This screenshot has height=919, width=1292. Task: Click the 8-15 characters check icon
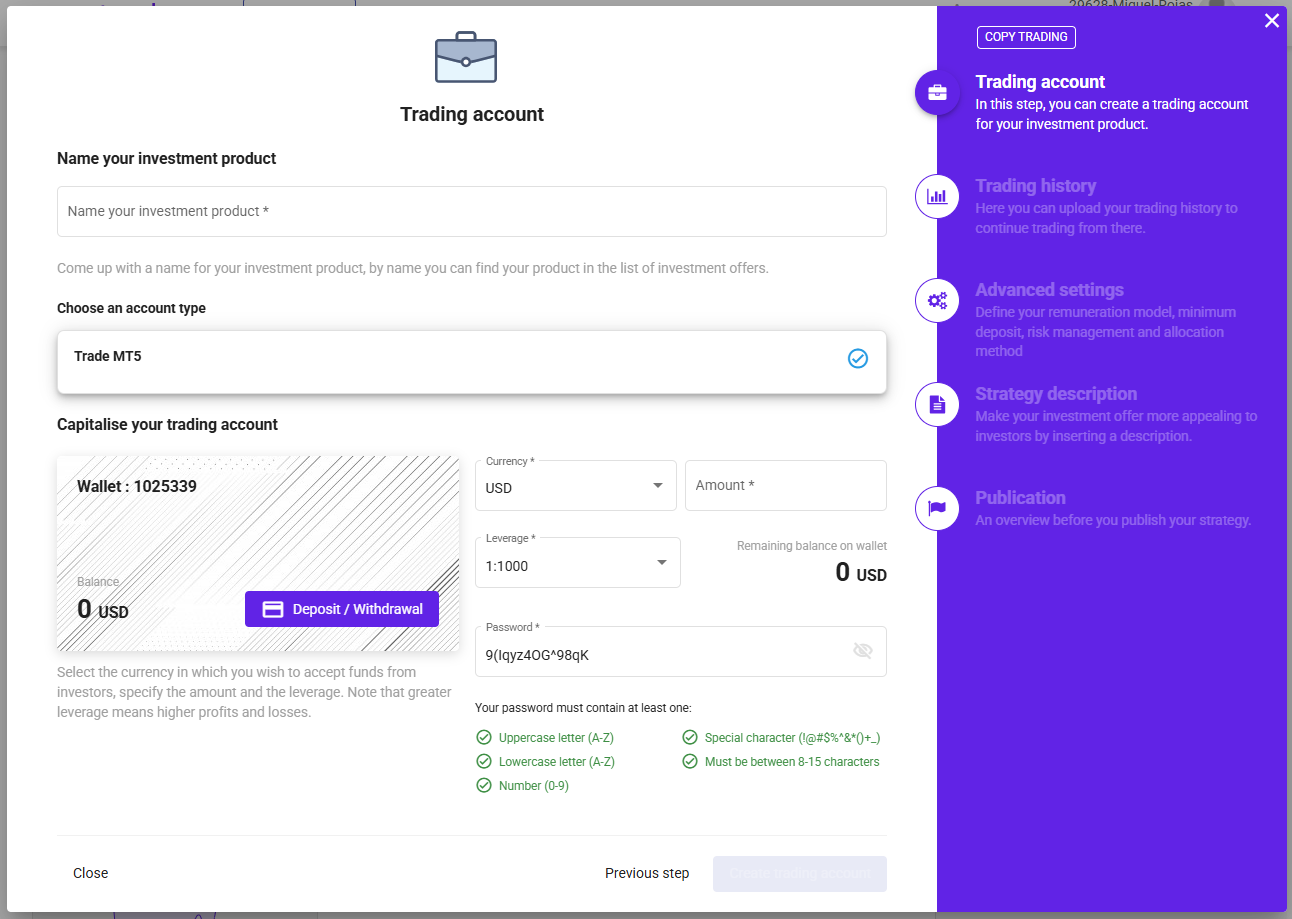click(x=690, y=762)
